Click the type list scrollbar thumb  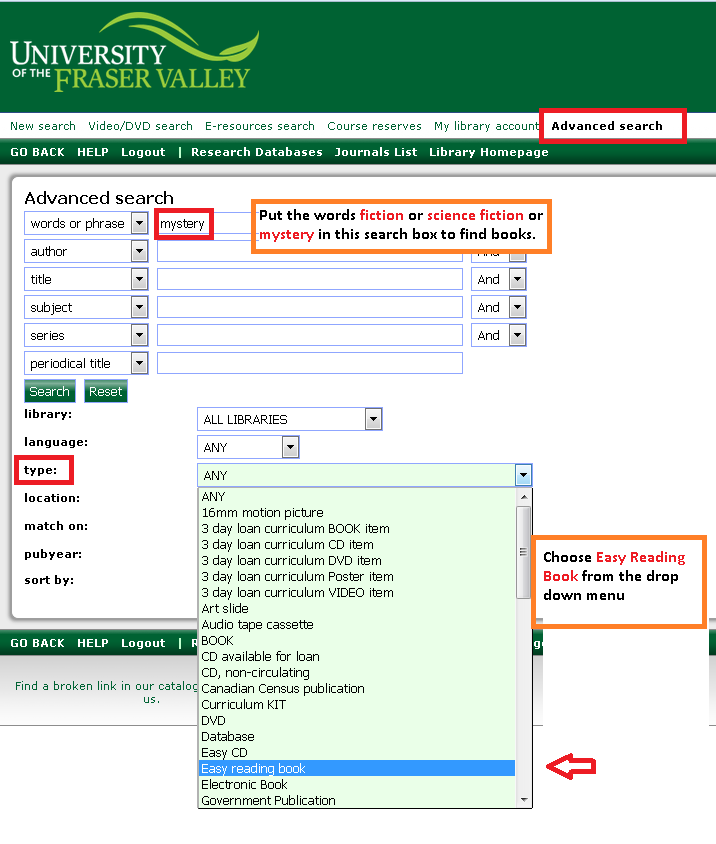click(x=523, y=552)
